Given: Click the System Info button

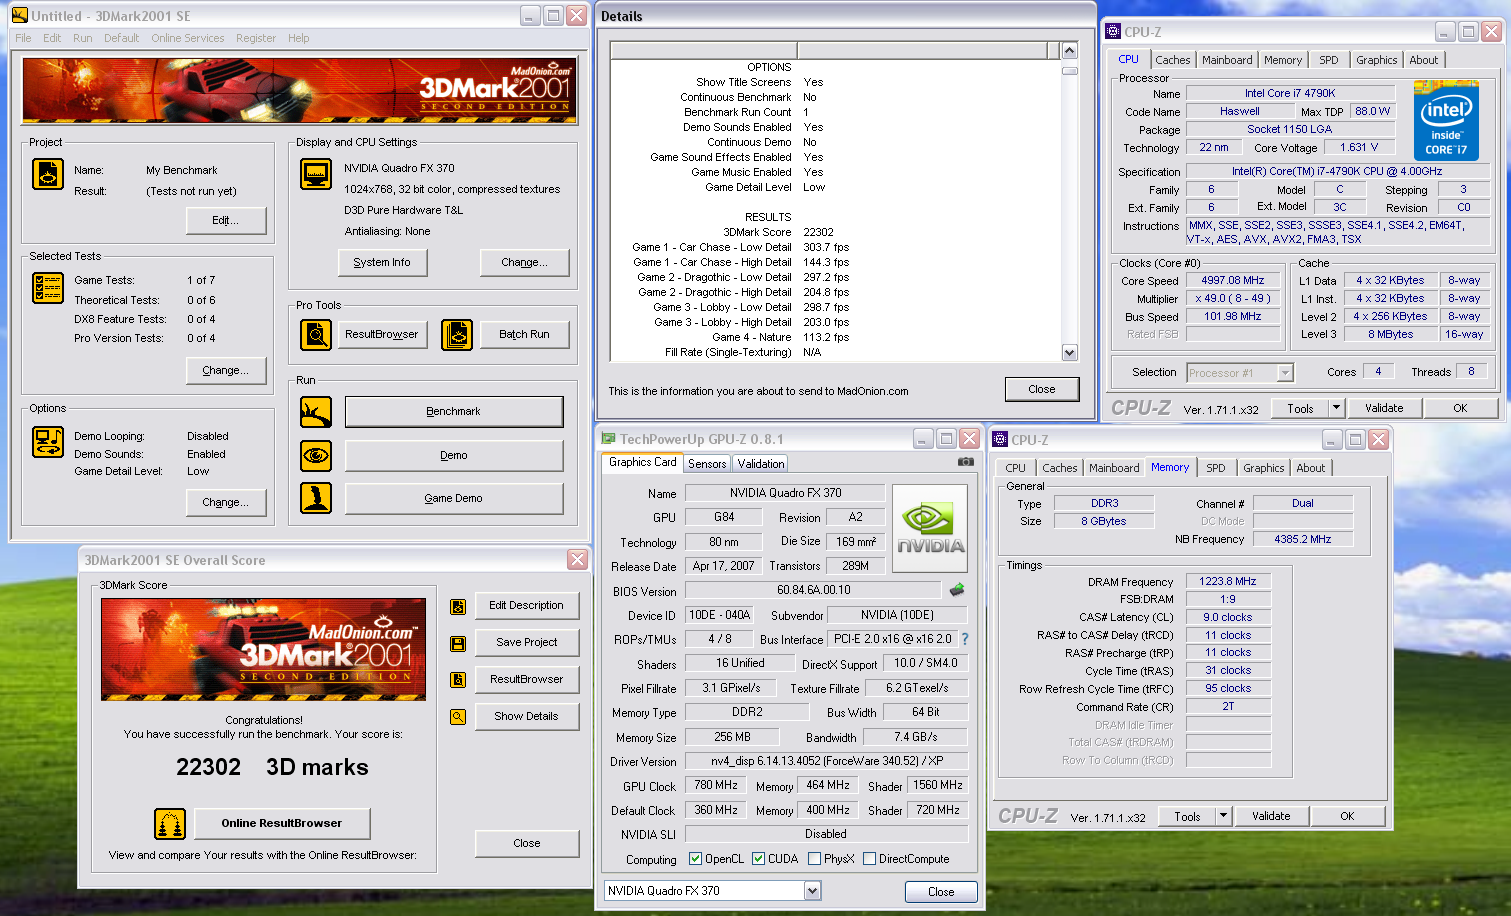Looking at the screenshot, I should coord(382,263).
